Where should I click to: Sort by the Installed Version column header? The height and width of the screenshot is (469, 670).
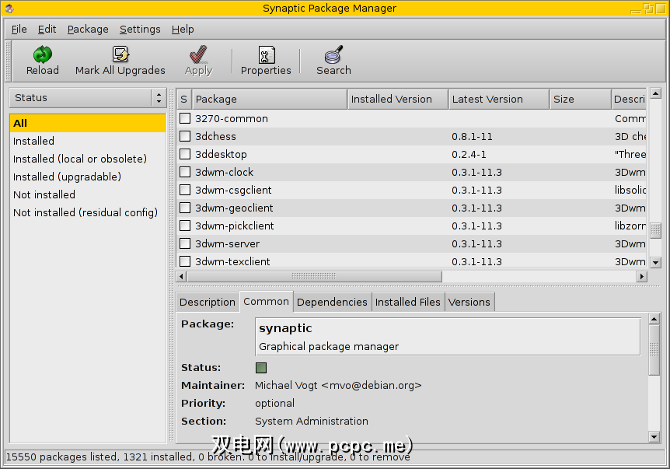pyautogui.click(x=397, y=99)
